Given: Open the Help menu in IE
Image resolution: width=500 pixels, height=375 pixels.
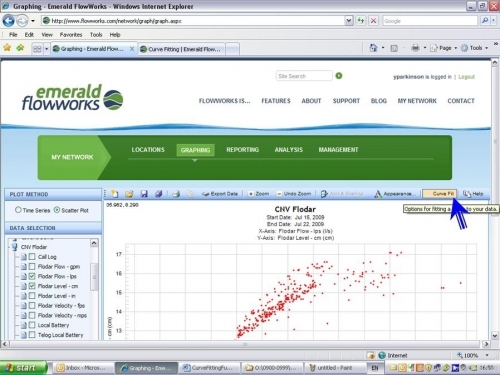Looking at the screenshot, I should point(115,35).
